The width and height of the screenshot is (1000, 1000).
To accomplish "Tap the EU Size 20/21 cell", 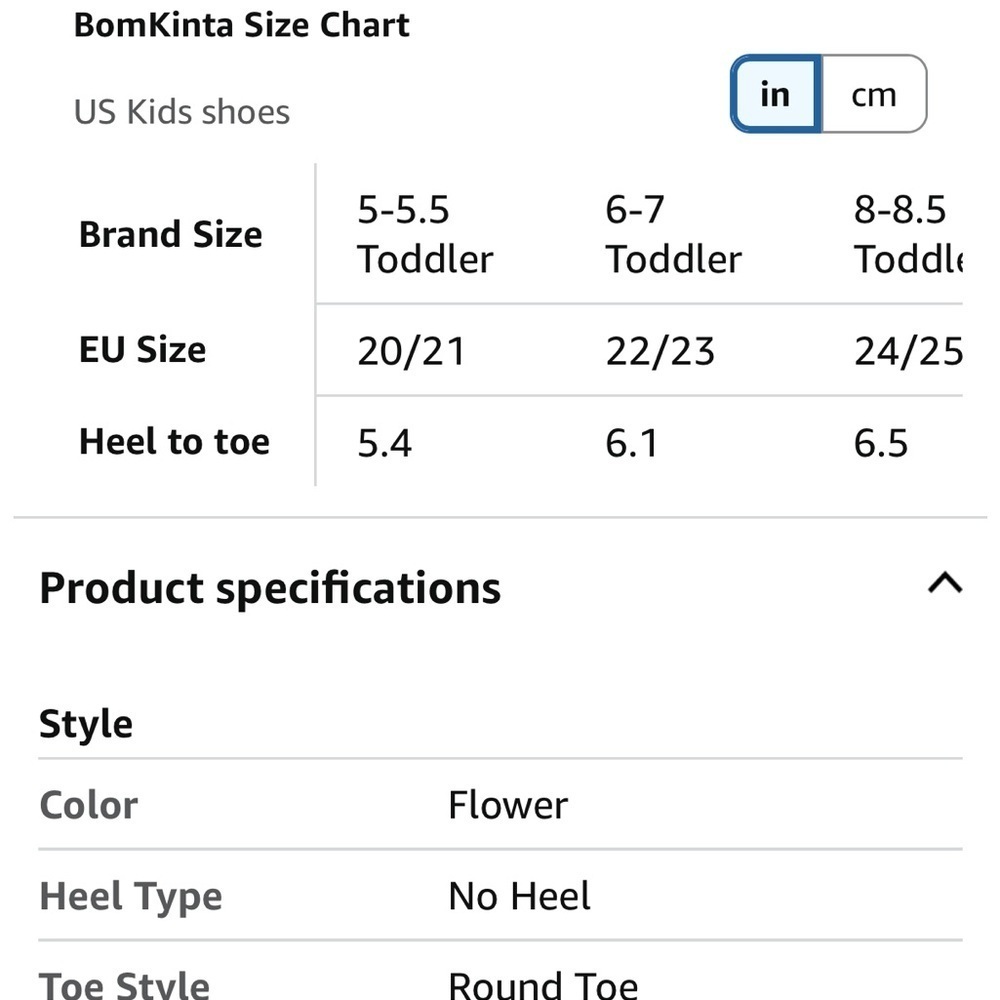I will coord(411,351).
